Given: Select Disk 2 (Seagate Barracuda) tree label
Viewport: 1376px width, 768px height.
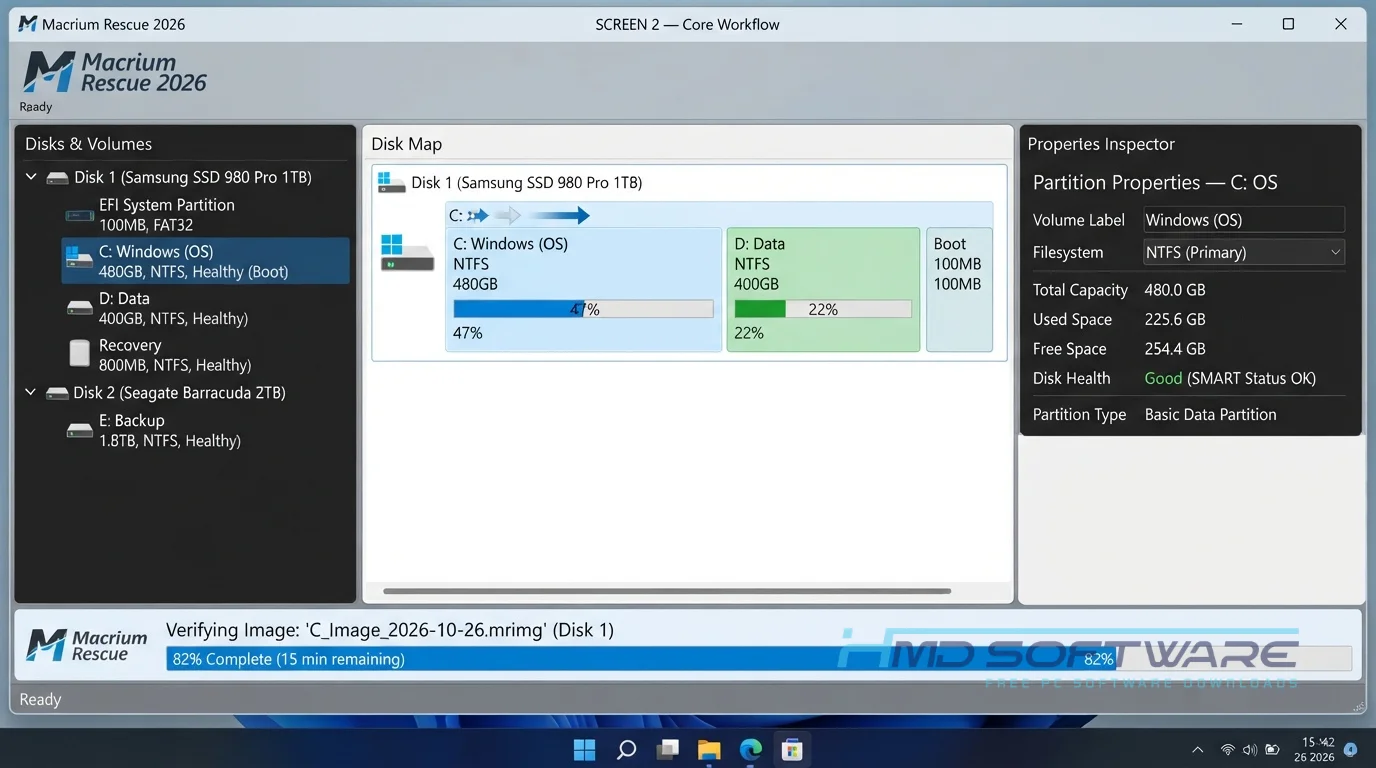Looking at the screenshot, I should [180, 393].
